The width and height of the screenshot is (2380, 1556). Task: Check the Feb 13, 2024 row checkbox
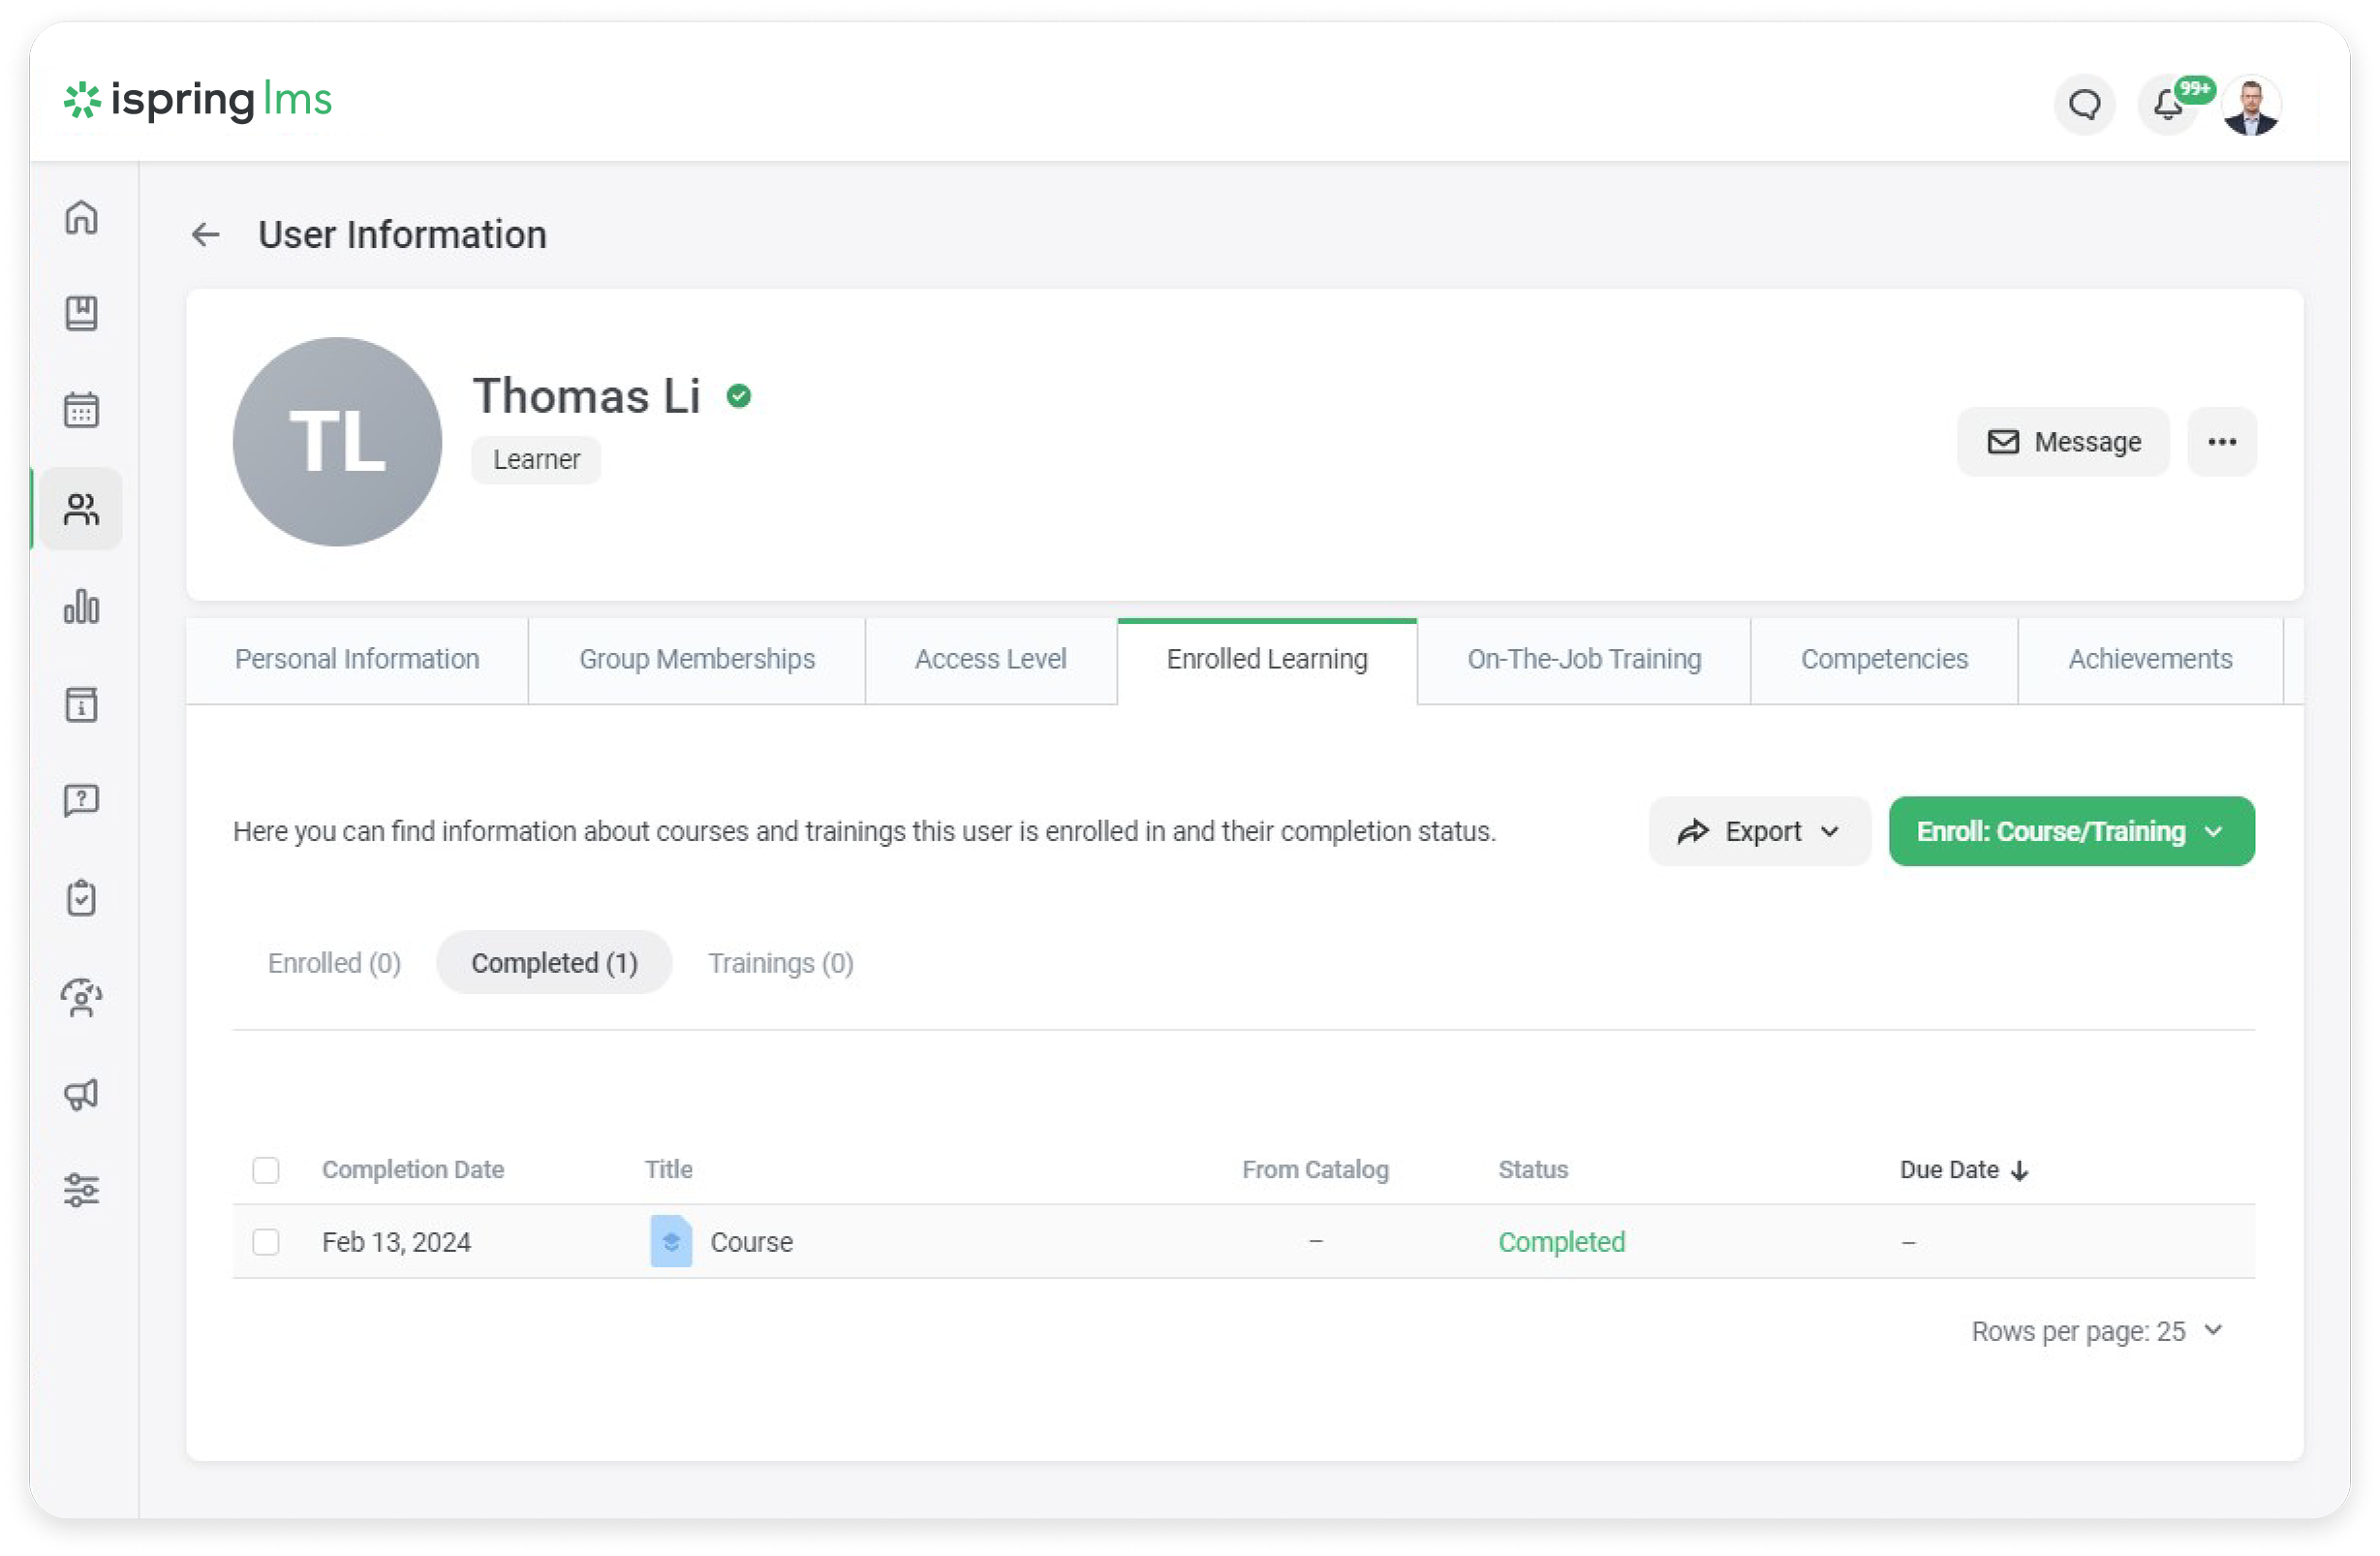point(266,1242)
